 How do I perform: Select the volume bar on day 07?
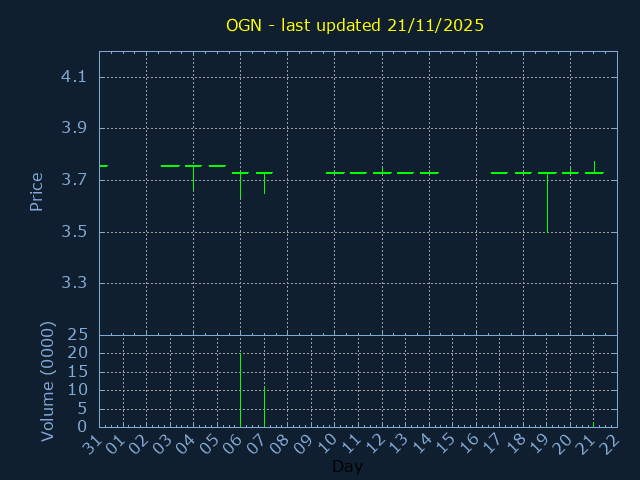[264, 407]
